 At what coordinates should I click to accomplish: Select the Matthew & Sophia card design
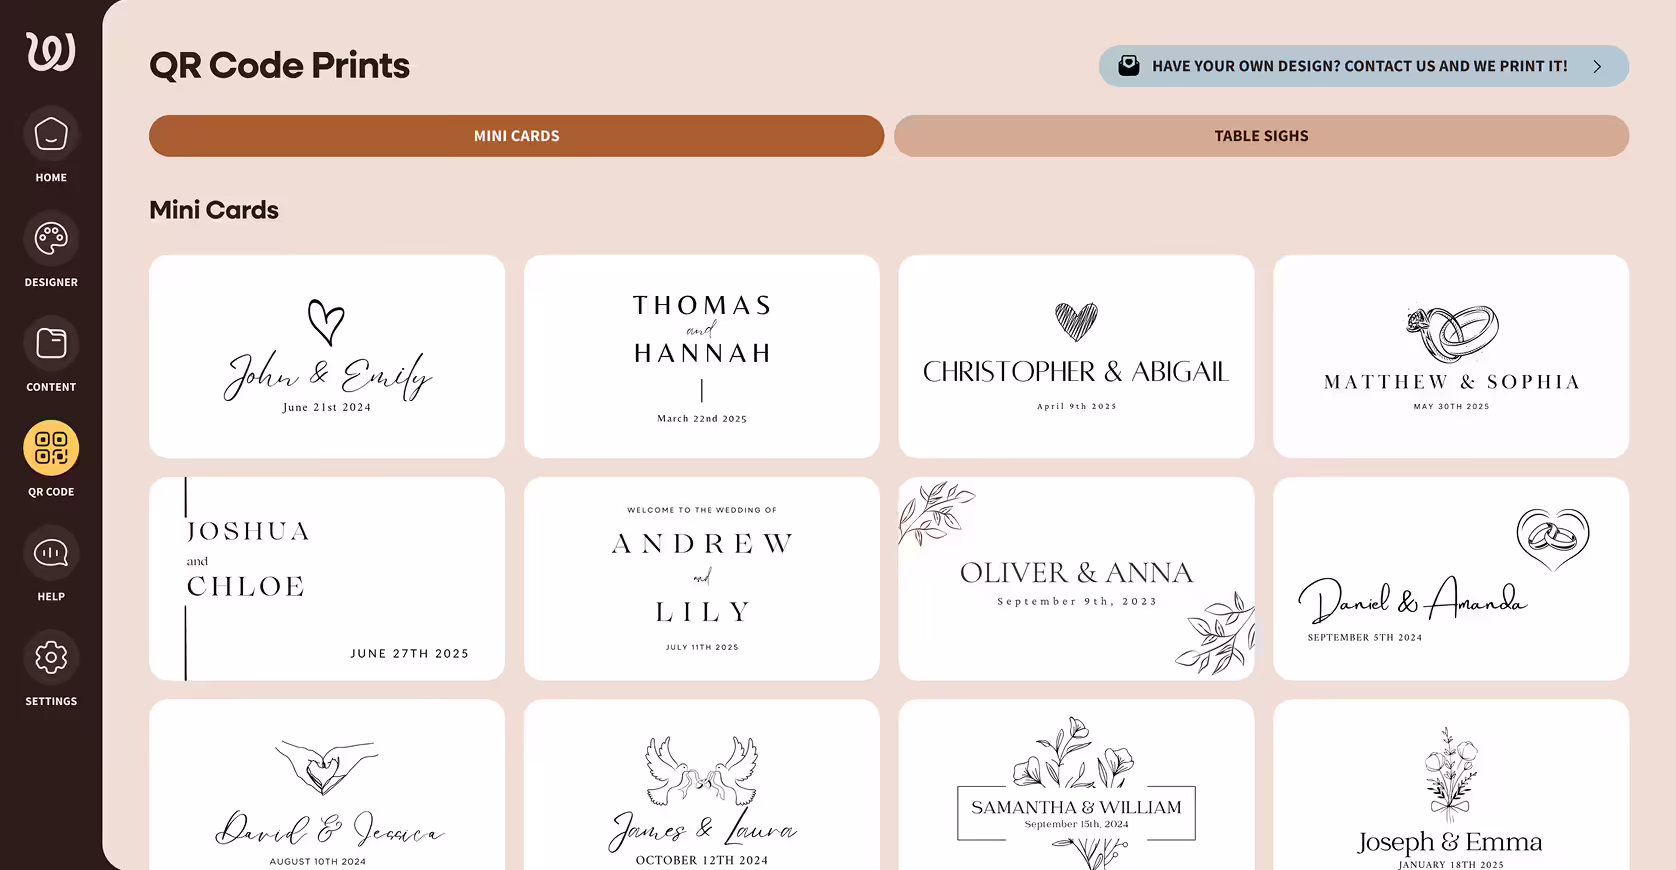[x=1451, y=357]
